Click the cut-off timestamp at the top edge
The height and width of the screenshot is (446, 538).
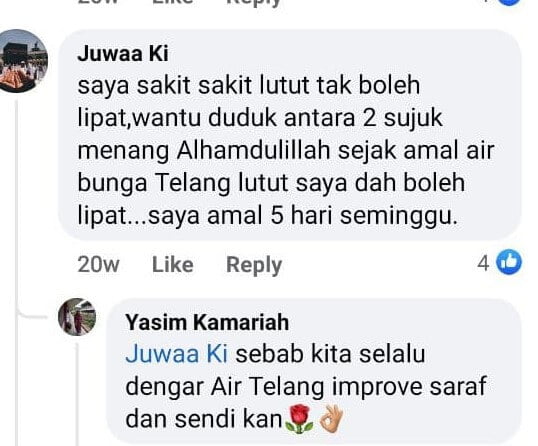[x=98, y=2]
